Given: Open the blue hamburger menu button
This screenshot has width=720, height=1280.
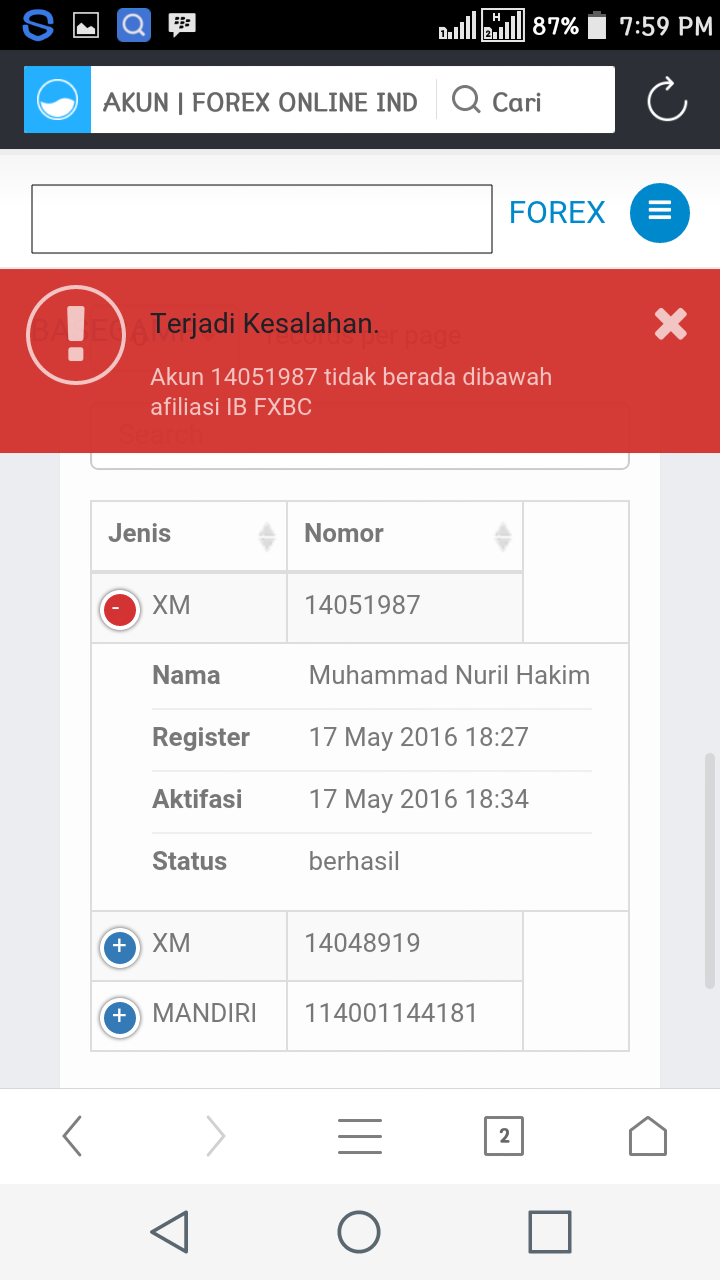Looking at the screenshot, I should point(659,213).
